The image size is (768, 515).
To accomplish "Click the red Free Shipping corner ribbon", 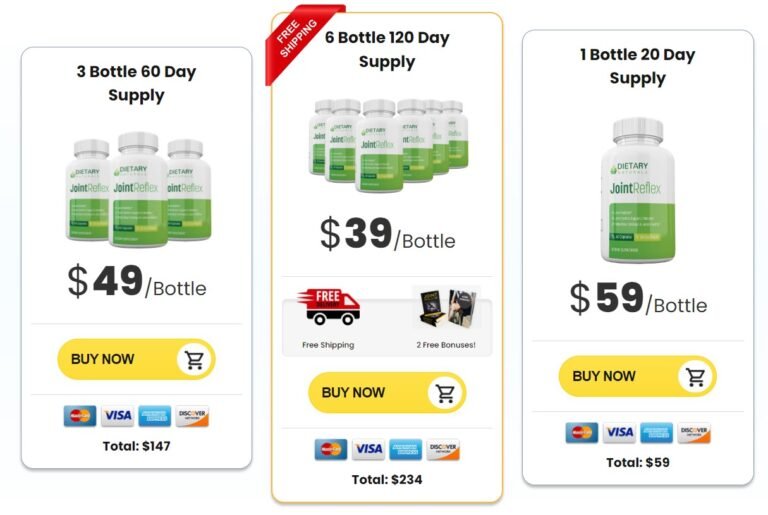I will 299,37.
